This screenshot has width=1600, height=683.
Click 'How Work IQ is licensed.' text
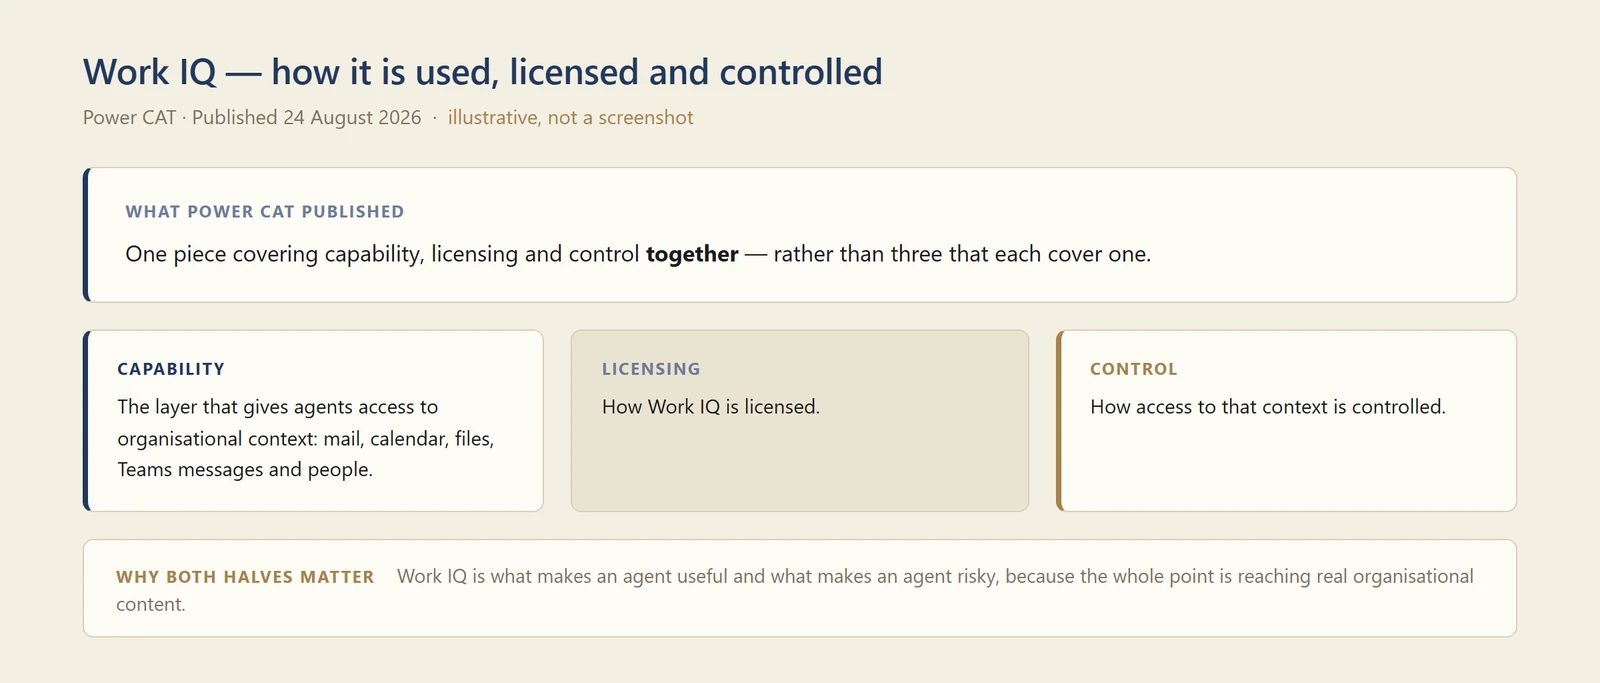pos(711,407)
